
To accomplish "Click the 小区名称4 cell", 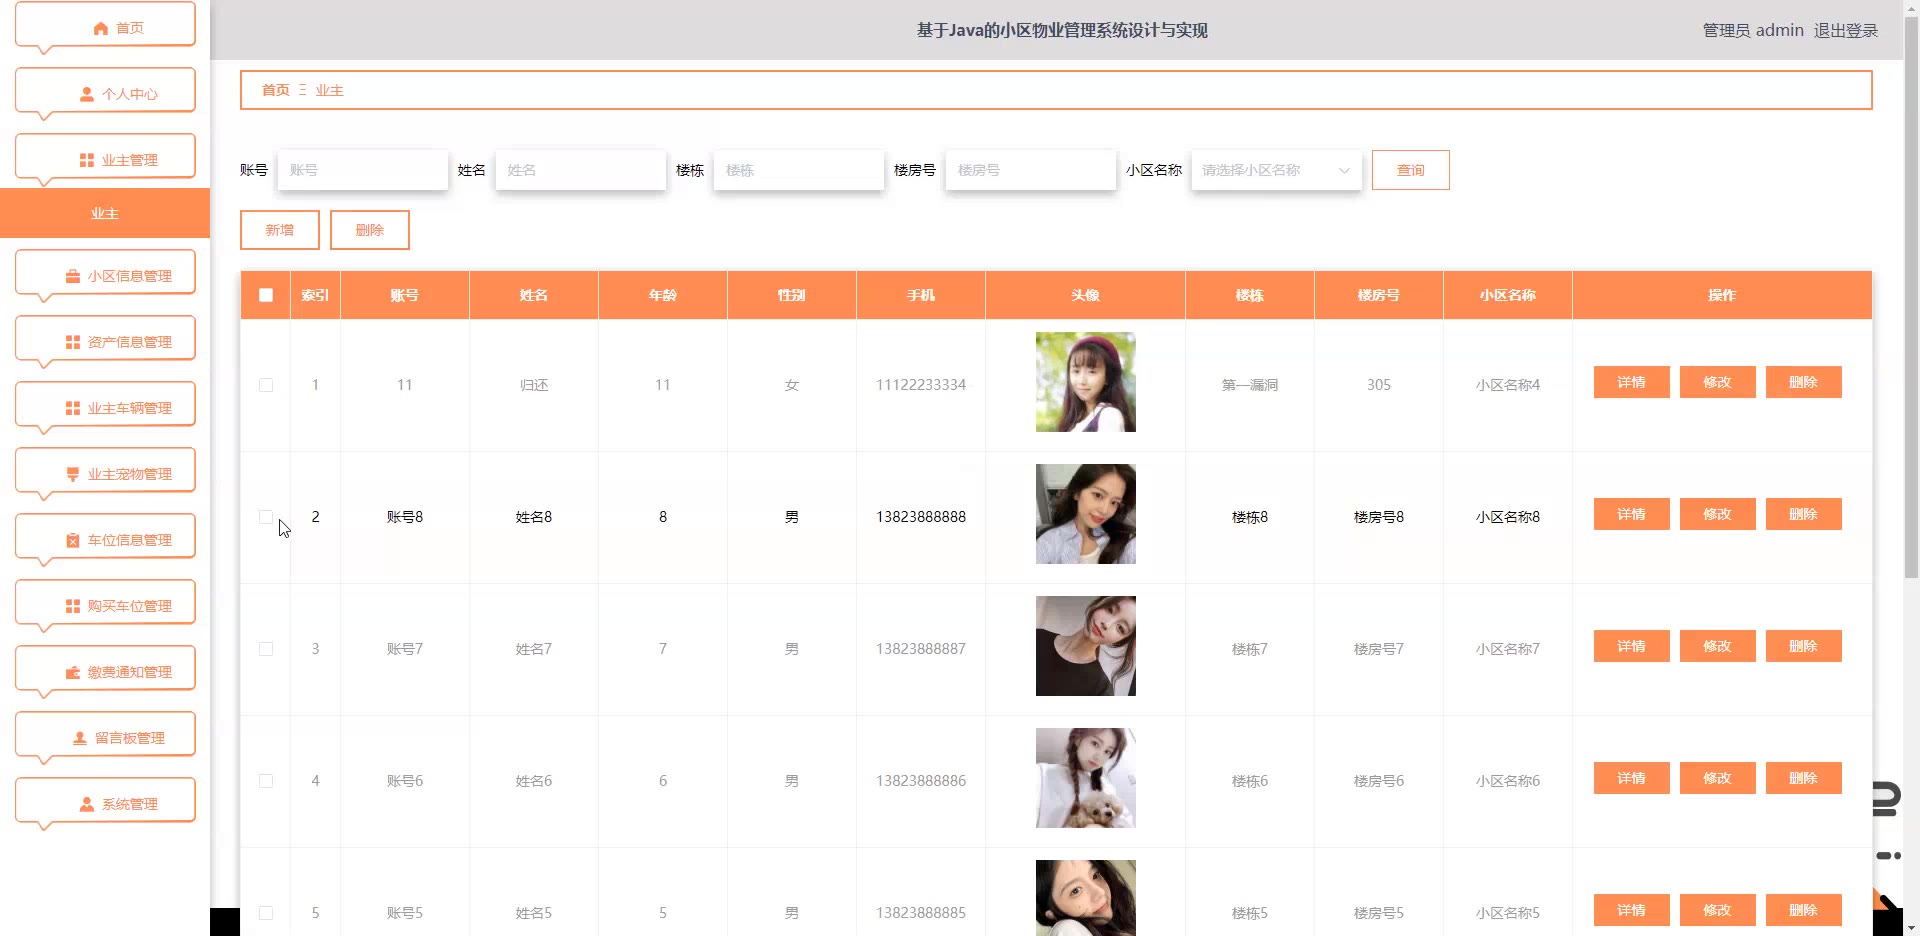I will coord(1508,385).
